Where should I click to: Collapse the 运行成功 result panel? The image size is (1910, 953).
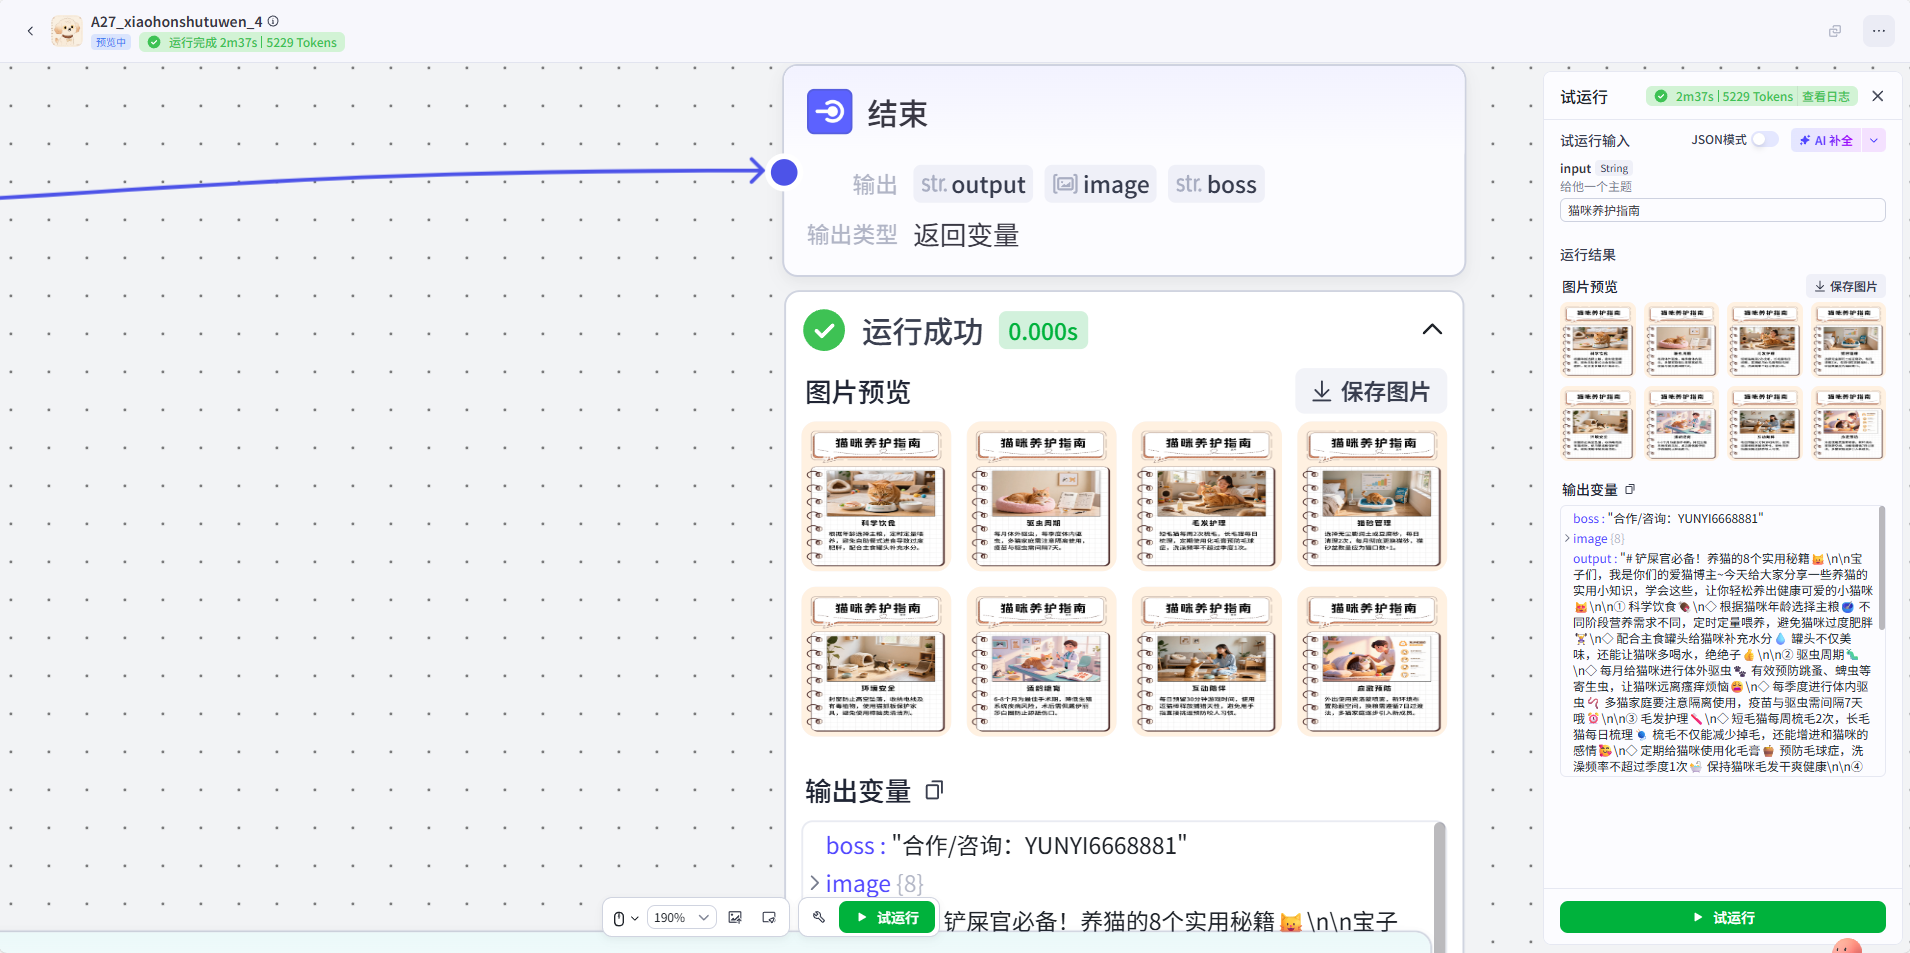pyautogui.click(x=1432, y=330)
